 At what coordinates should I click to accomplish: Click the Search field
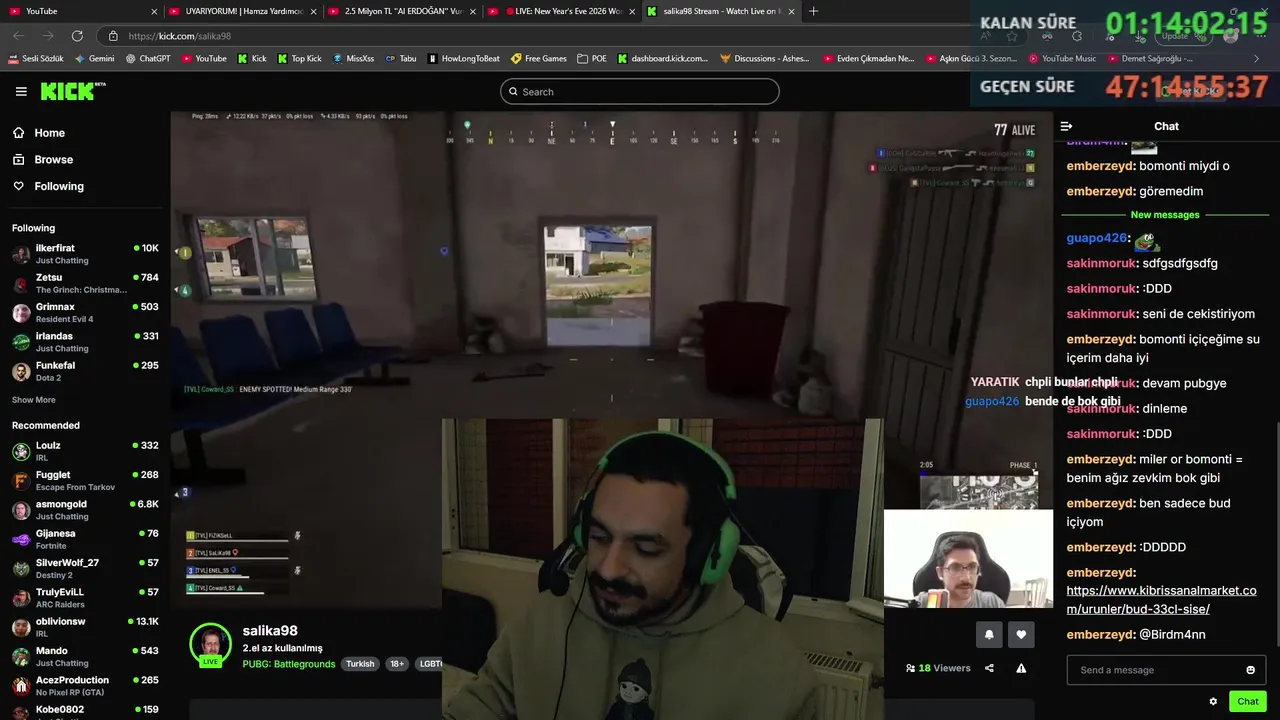coord(640,91)
